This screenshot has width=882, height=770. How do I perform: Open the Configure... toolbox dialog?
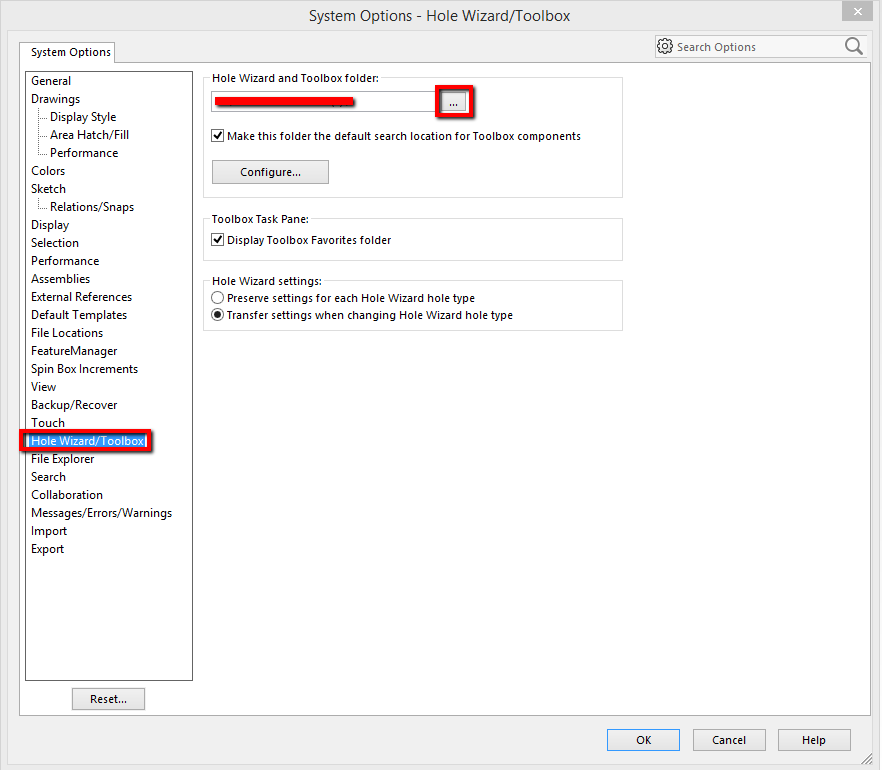270,172
